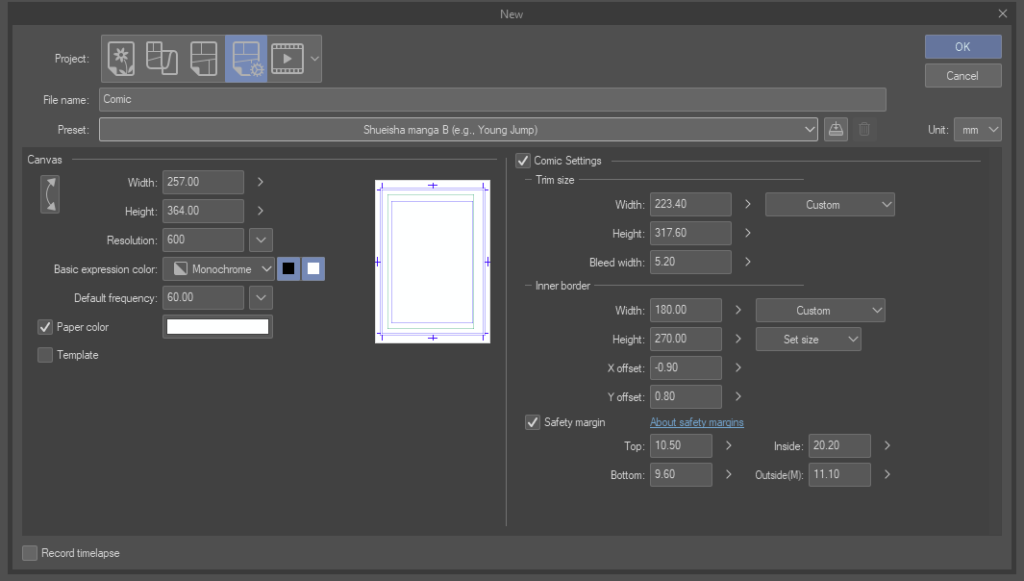Image resolution: width=1024 pixels, height=581 pixels.
Task: Enable the Template checkbox
Action: tap(45, 355)
